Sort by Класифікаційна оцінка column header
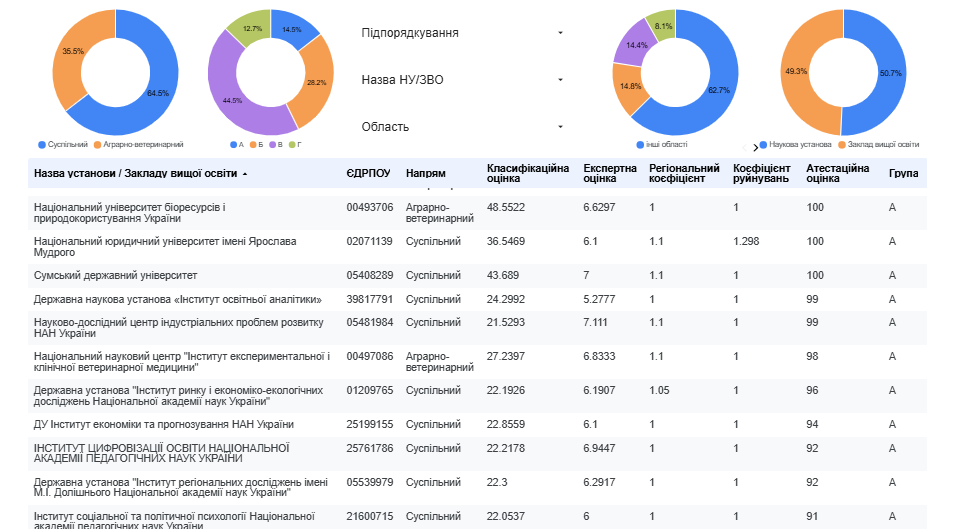The width and height of the screenshot is (968, 529). [528, 173]
